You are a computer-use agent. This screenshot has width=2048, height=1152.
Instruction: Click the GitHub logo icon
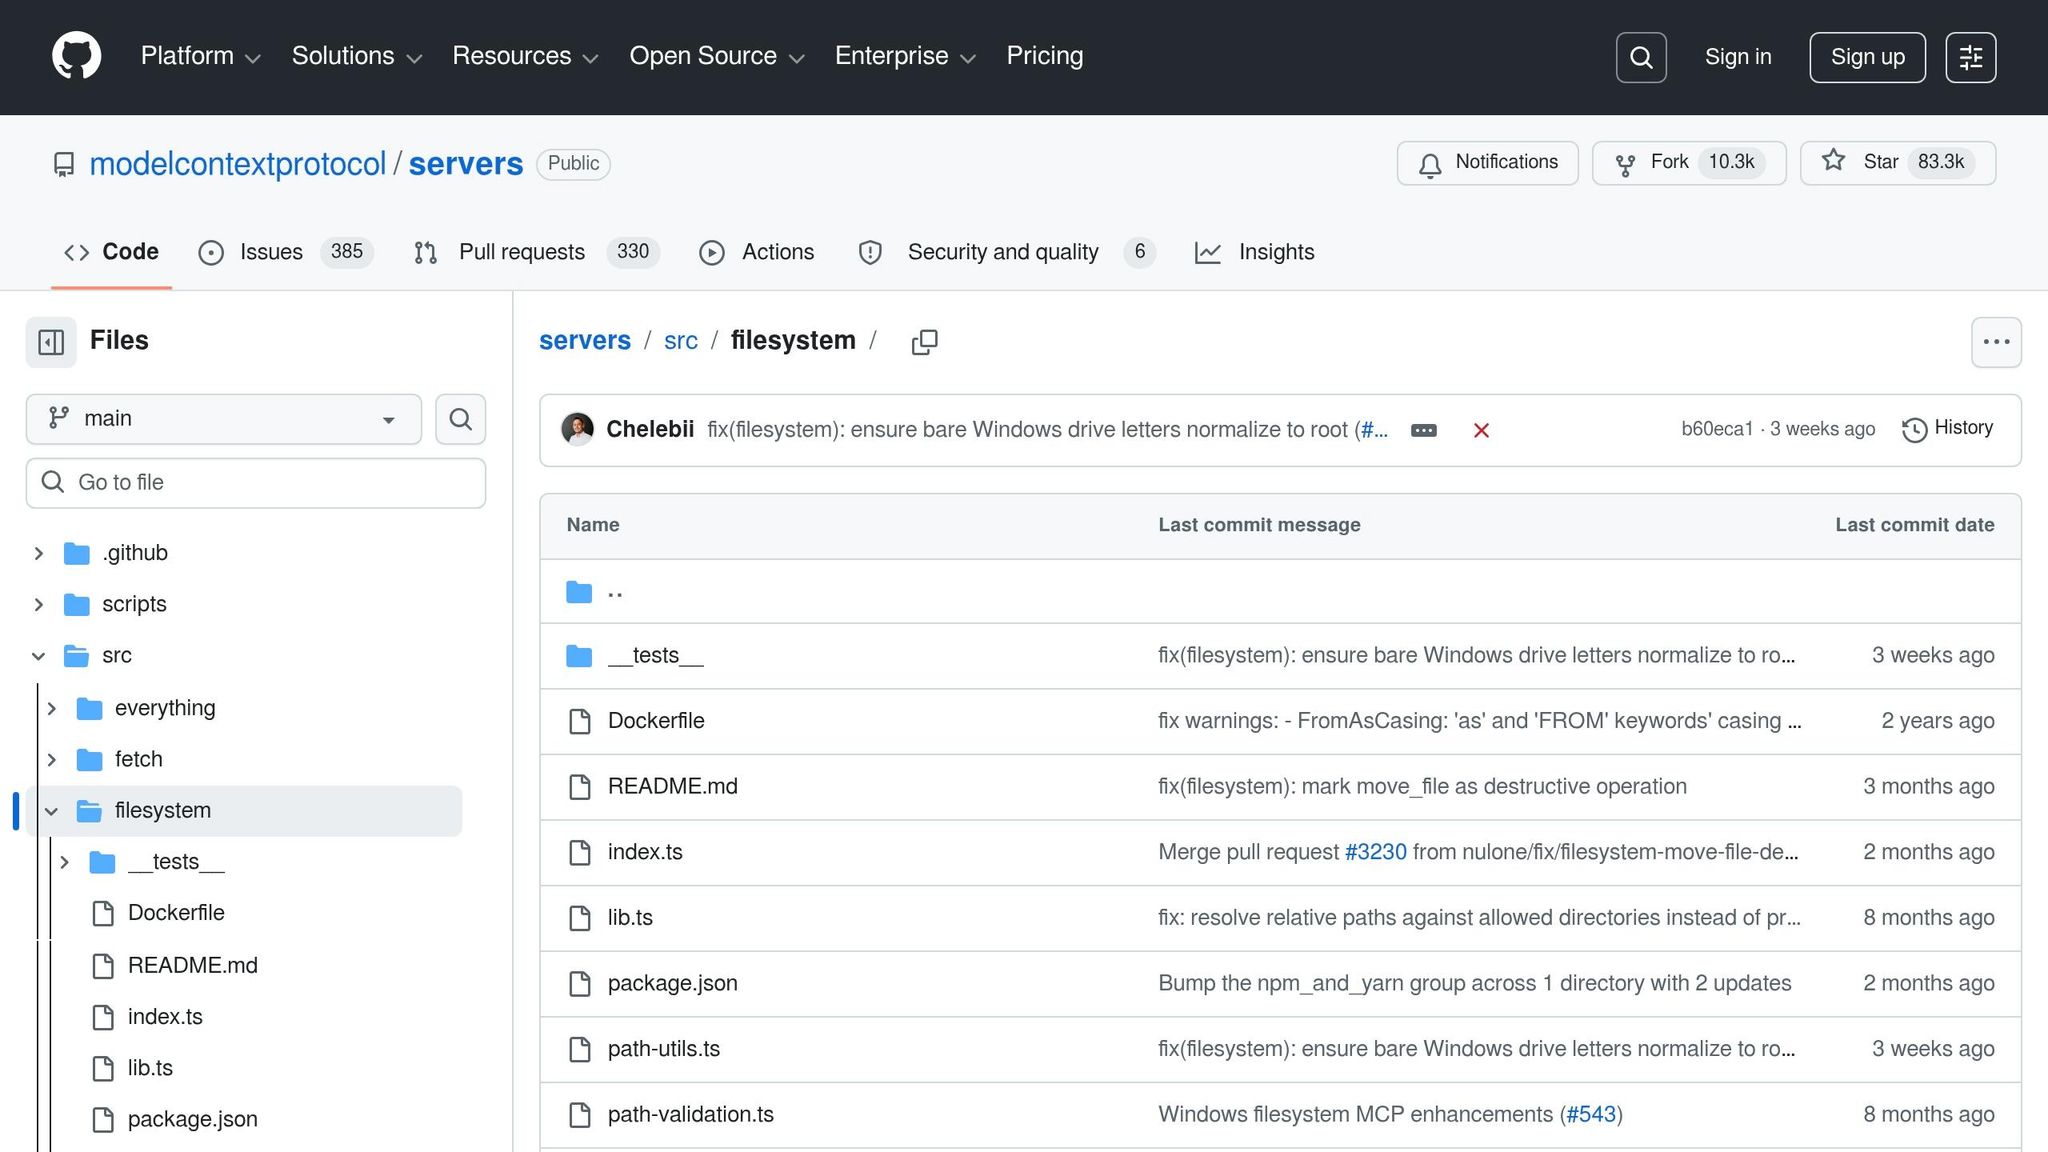coord(76,56)
